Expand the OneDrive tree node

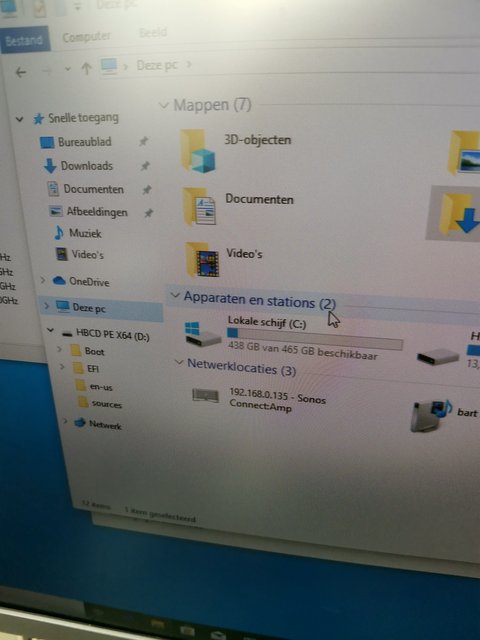click(42, 280)
